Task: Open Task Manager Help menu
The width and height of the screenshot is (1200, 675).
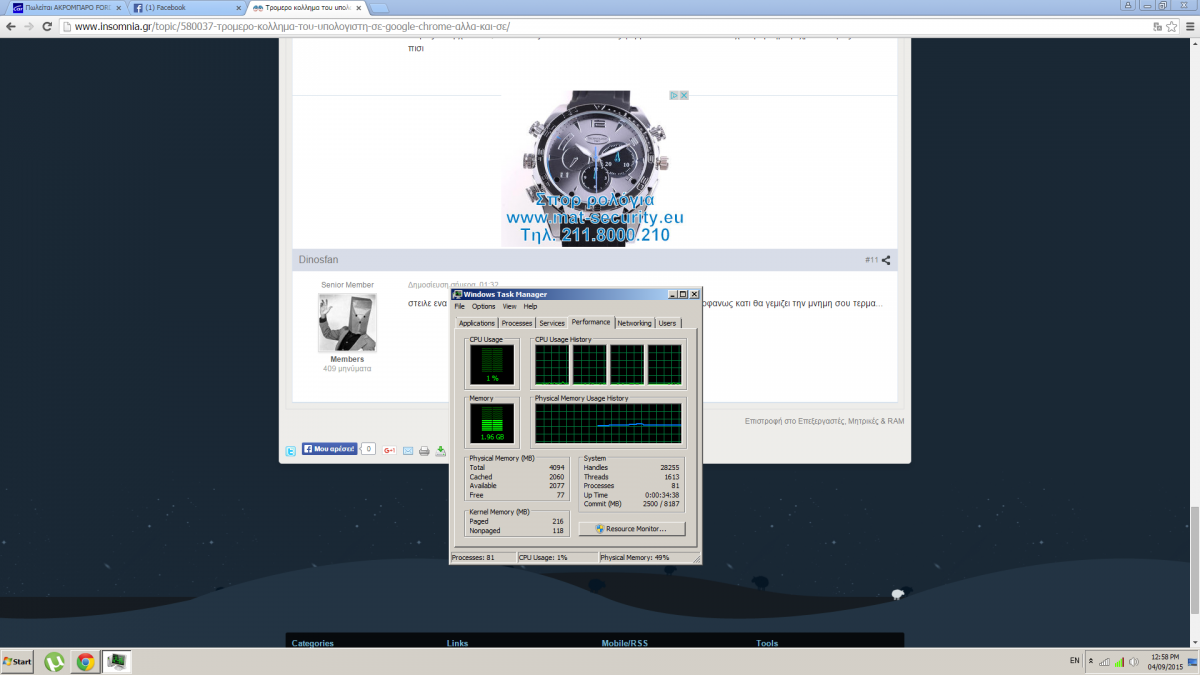Action: [x=530, y=306]
